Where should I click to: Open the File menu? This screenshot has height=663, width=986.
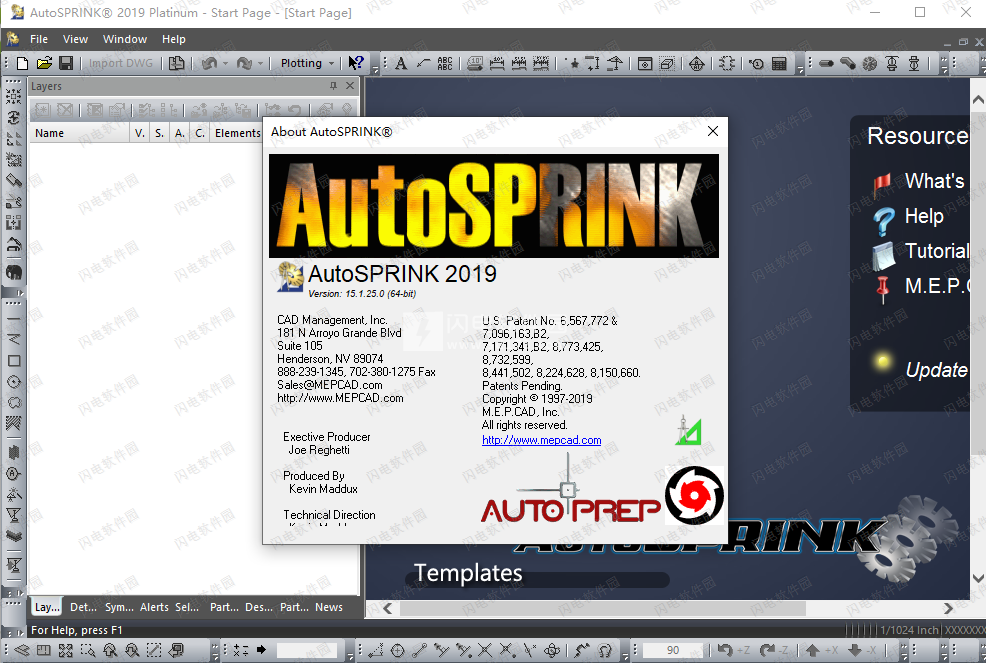(39, 39)
